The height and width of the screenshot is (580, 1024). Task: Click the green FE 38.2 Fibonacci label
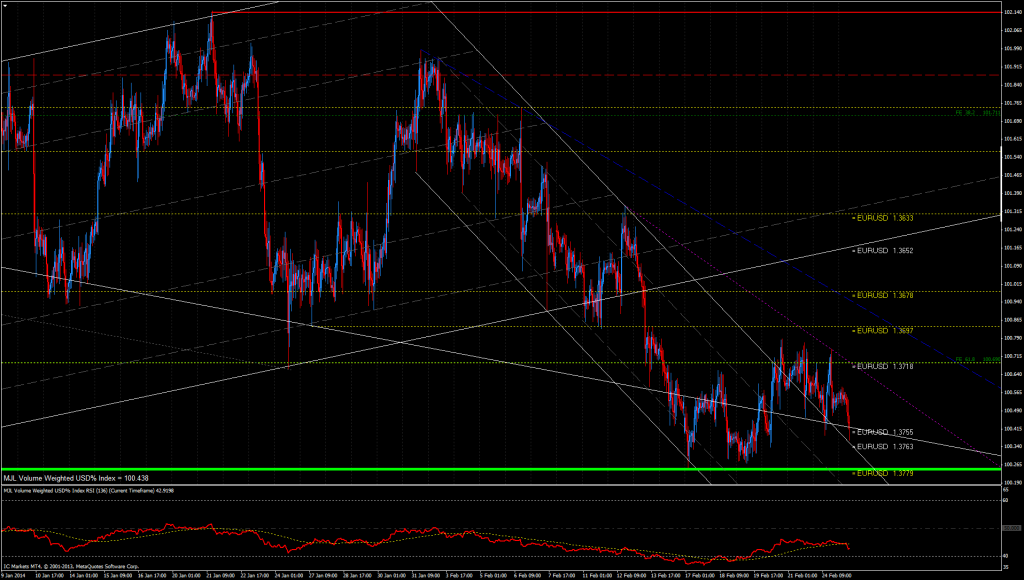[978, 113]
